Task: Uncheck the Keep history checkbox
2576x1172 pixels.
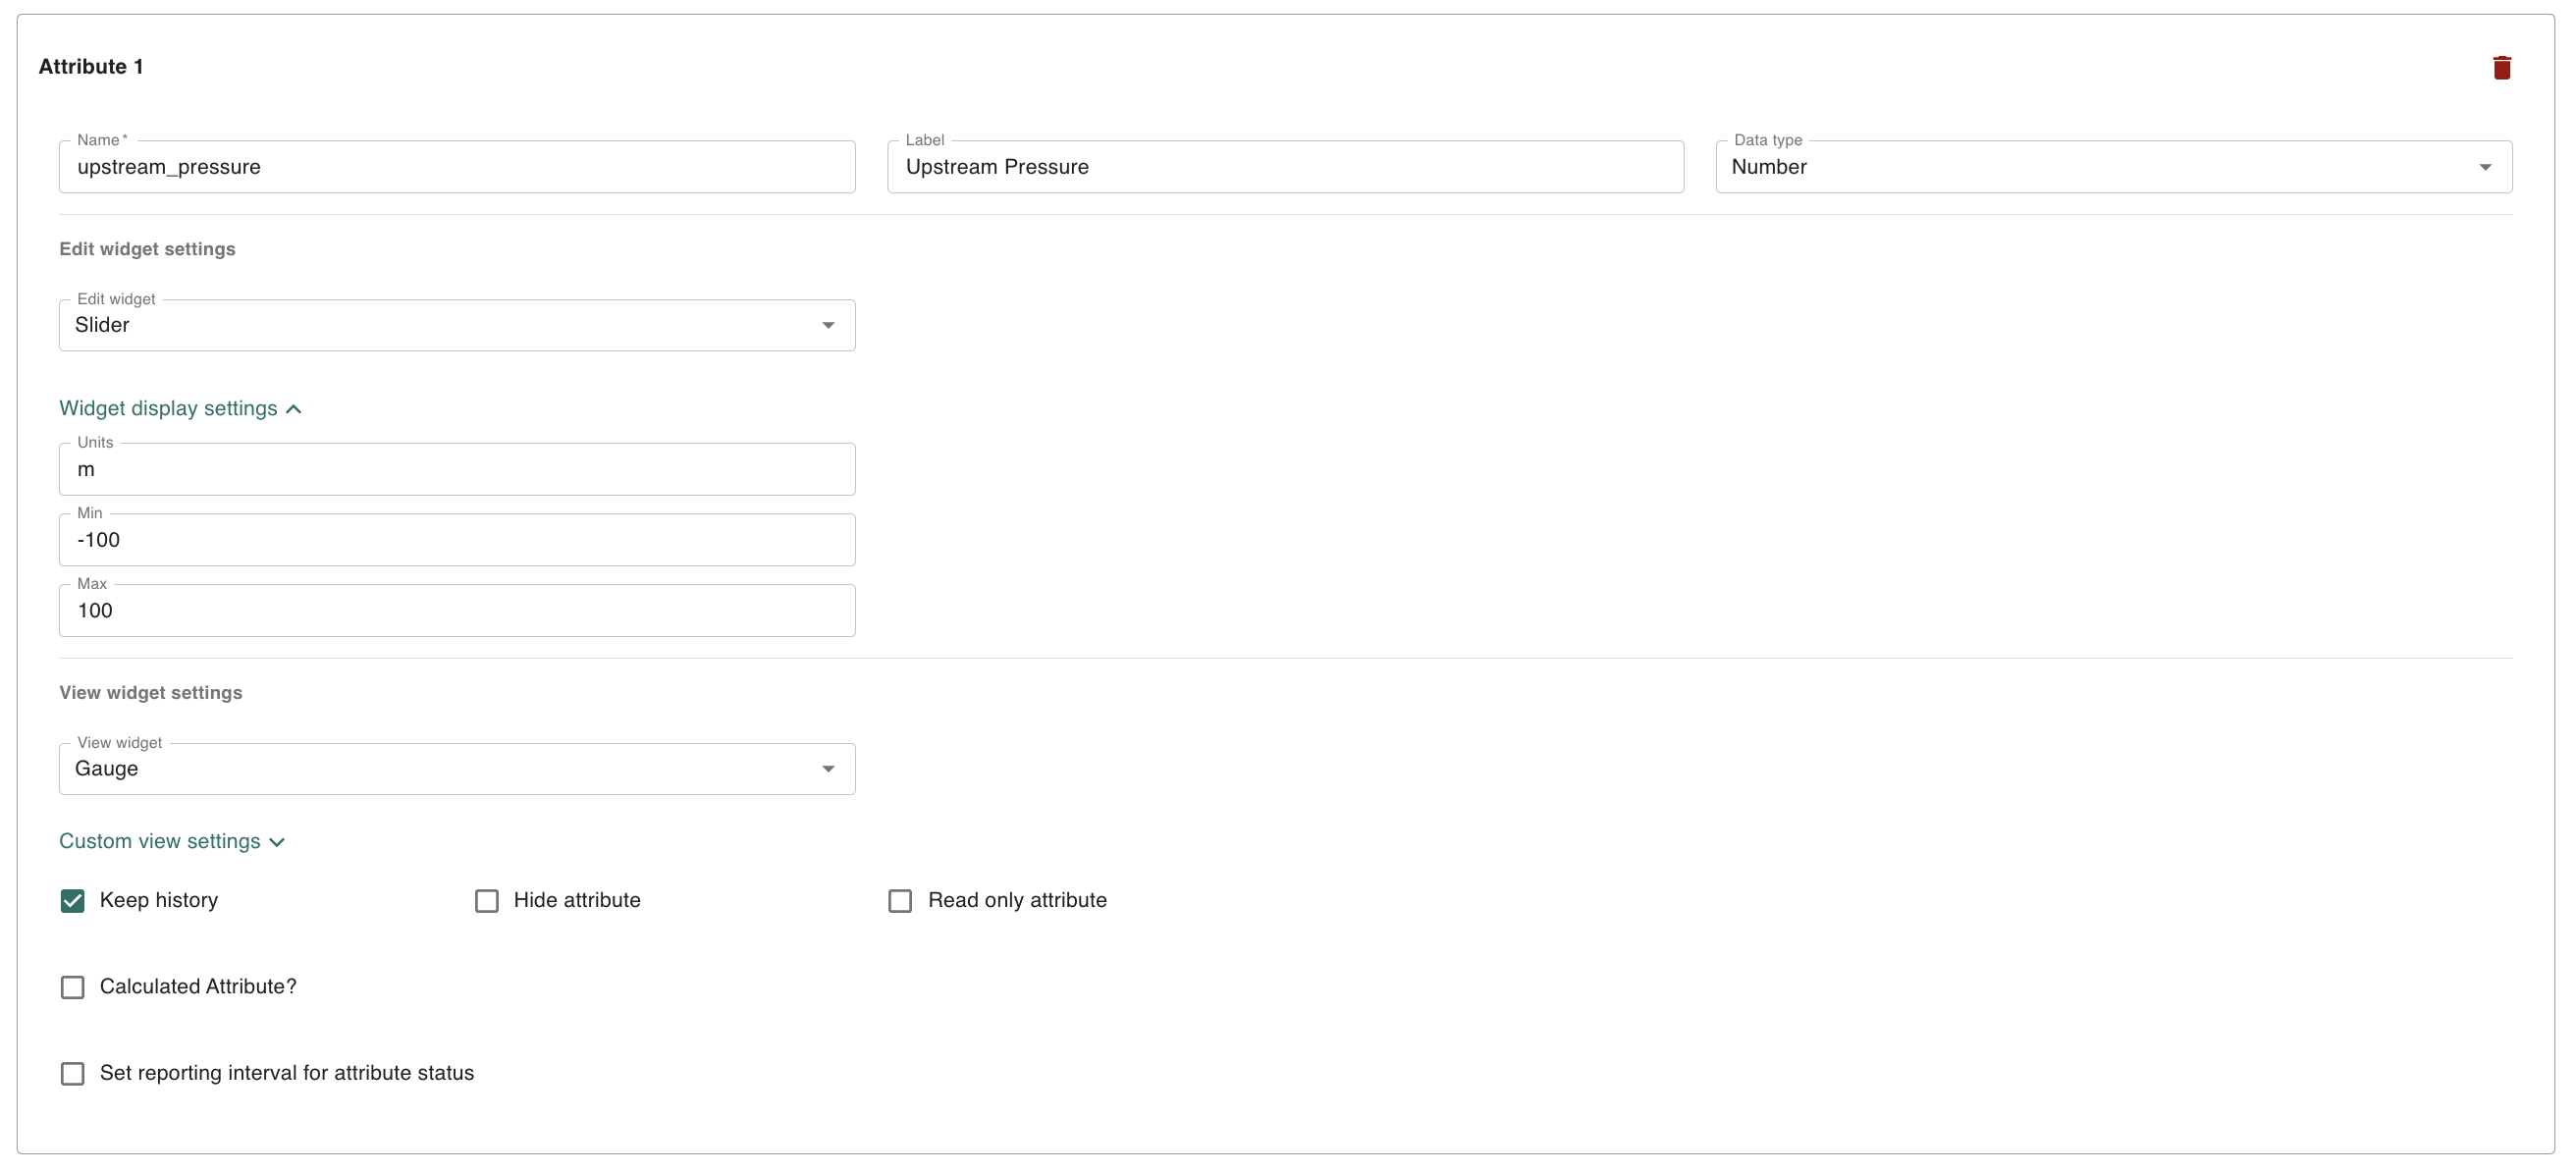Action: click(x=72, y=900)
